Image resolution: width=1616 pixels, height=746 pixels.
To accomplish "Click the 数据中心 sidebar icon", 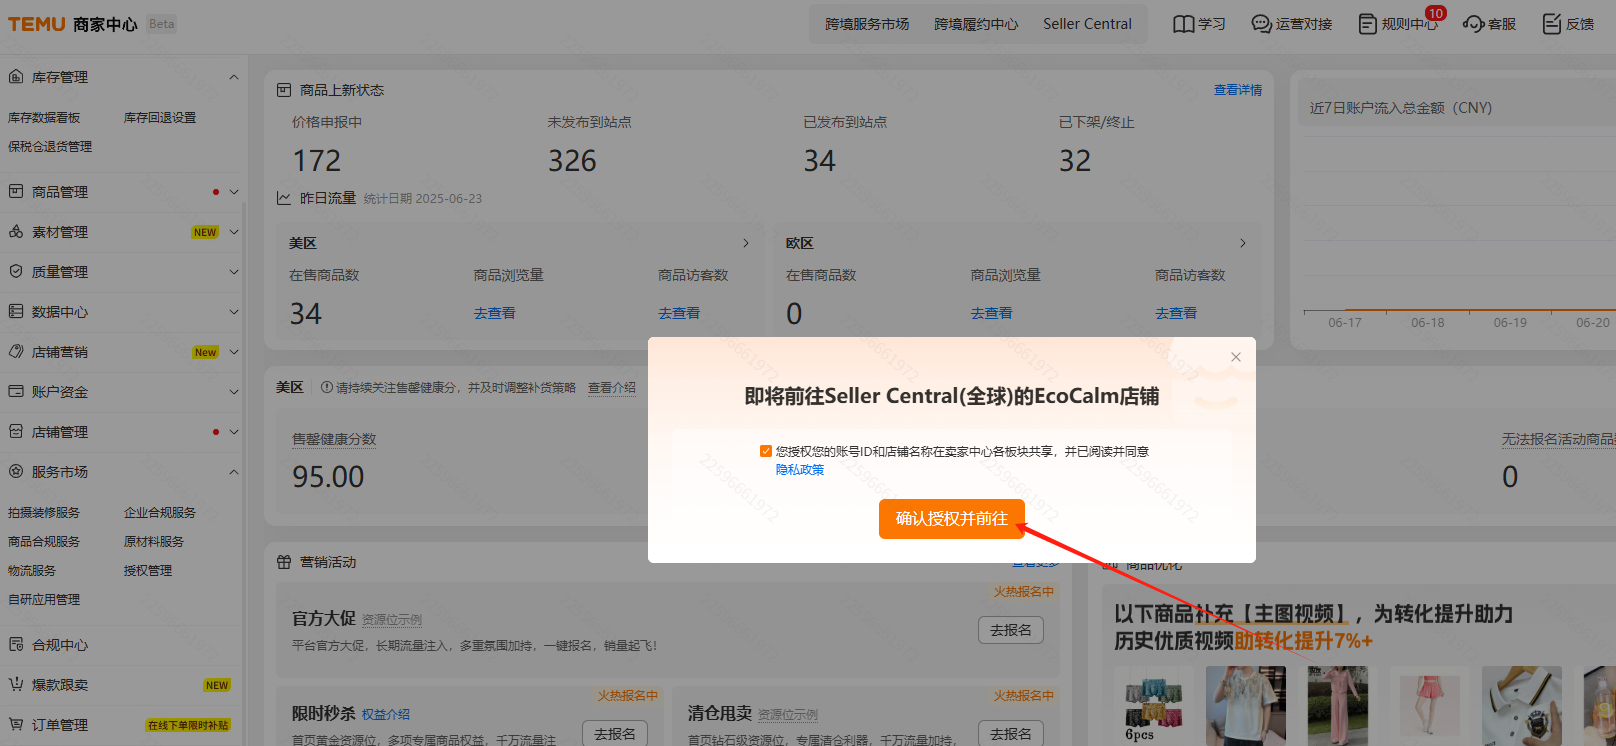I will pyautogui.click(x=16, y=311).
